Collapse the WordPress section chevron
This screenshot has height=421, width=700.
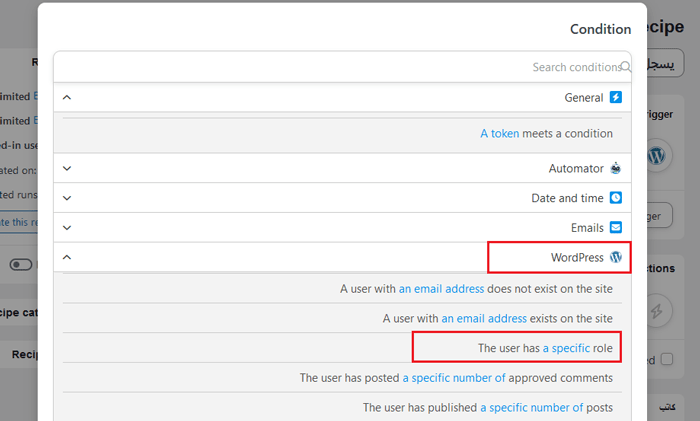coord(67,257)
